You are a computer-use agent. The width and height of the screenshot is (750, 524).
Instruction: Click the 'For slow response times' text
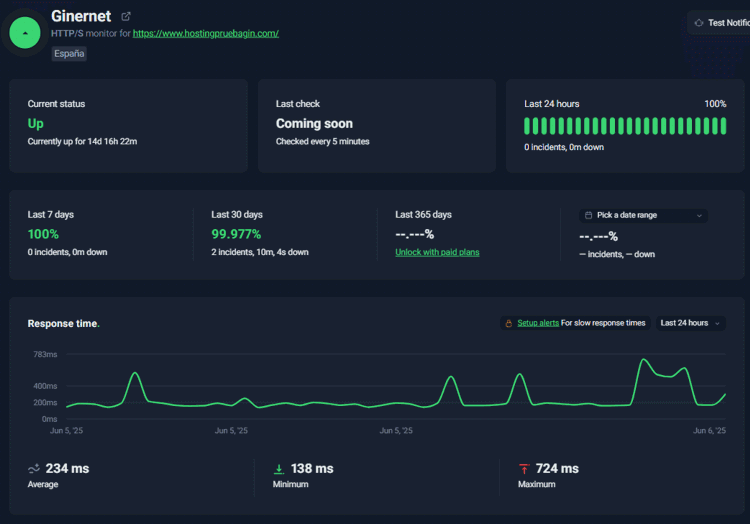603,323
